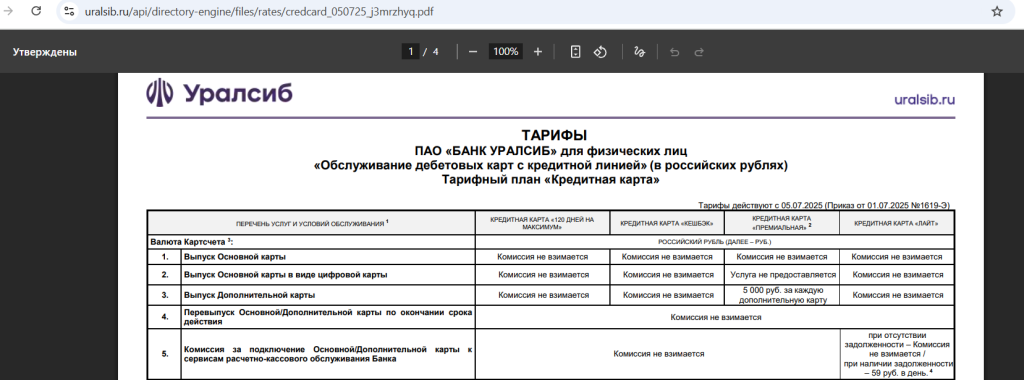
Task: Open site information icon in address bar
Action: click(69, 12)
